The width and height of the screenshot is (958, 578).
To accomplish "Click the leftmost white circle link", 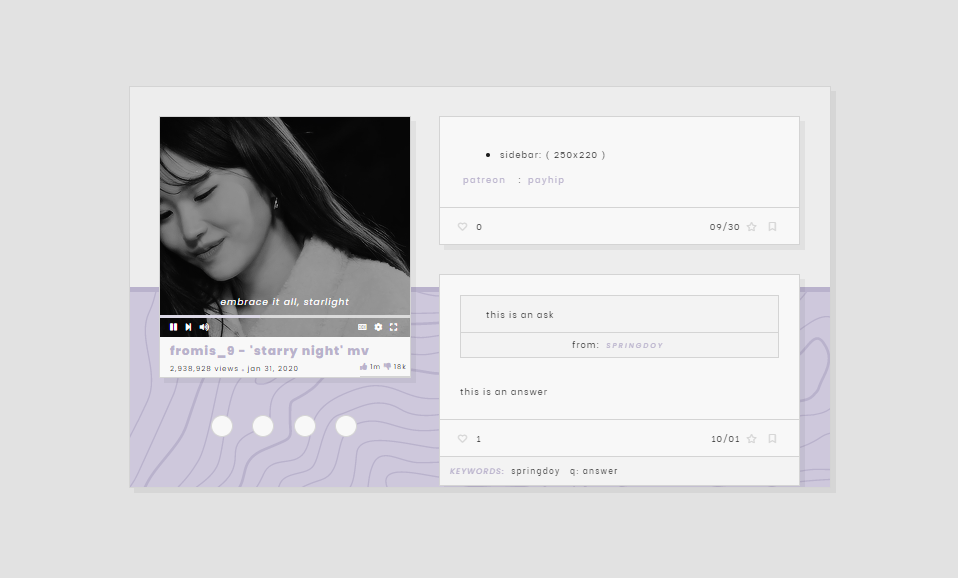I will click(222, 426).
